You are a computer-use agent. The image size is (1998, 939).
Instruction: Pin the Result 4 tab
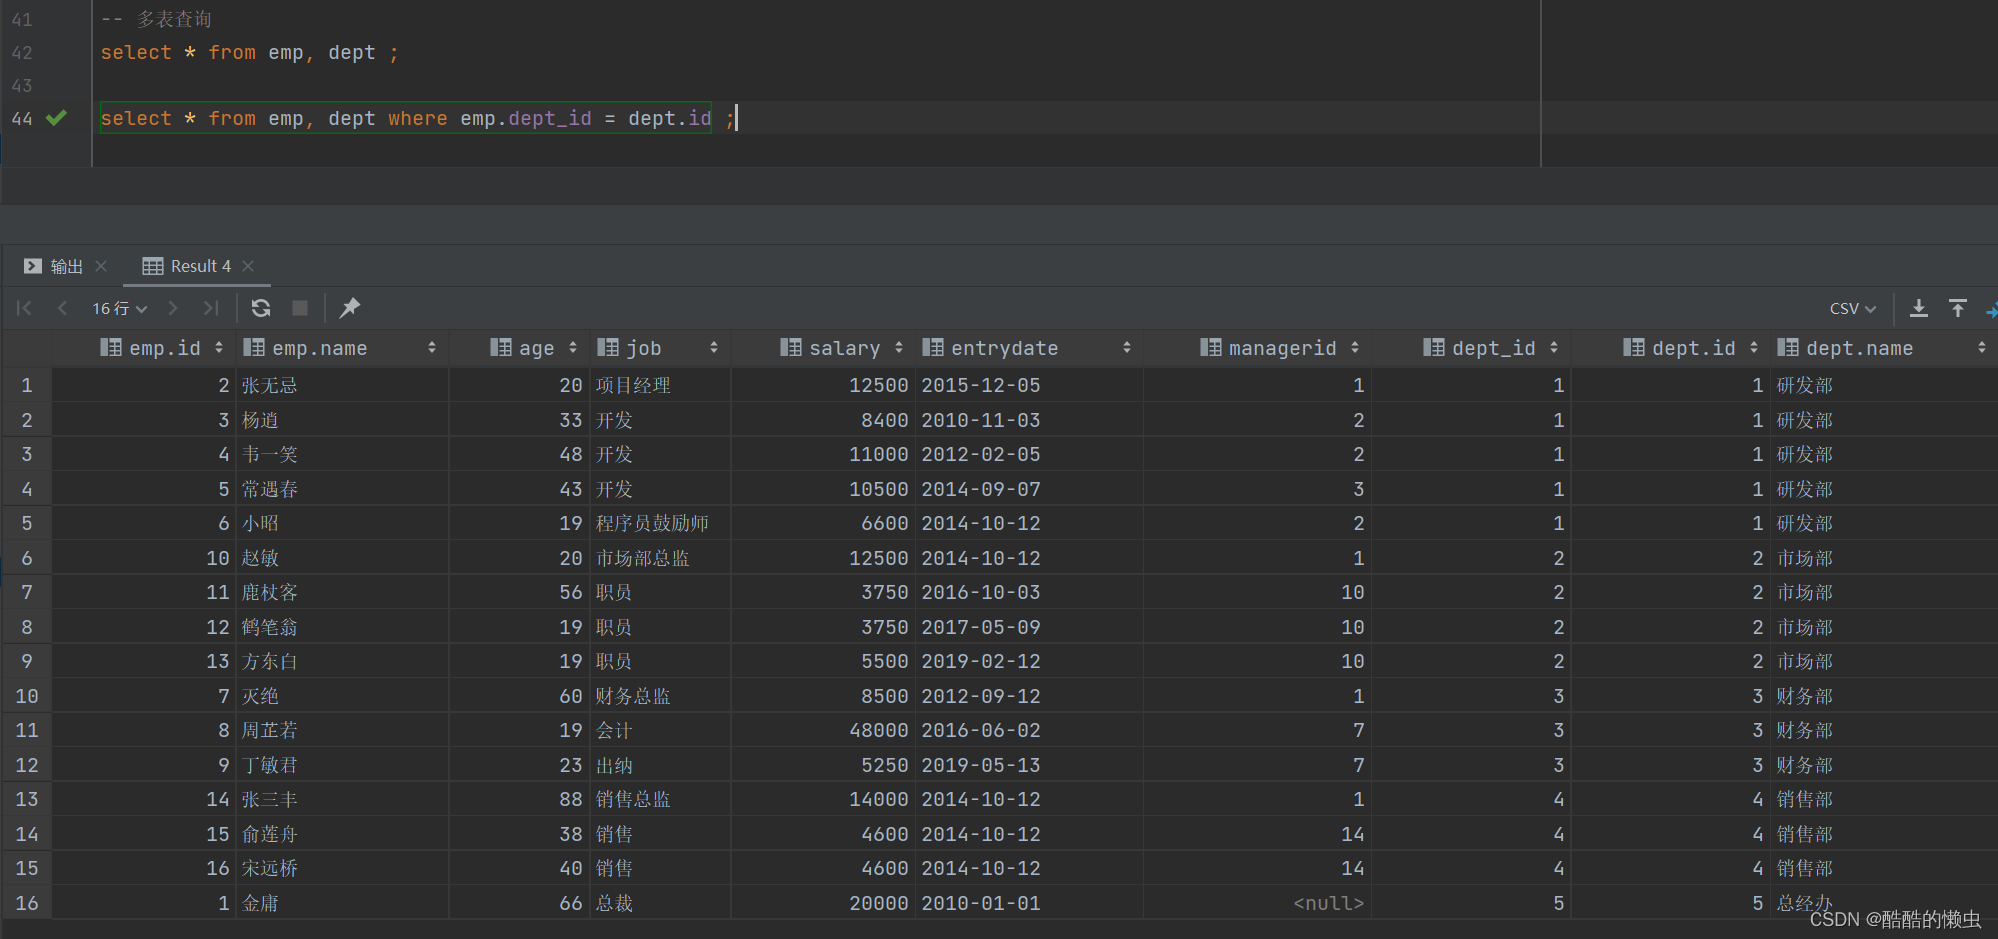click(x=349, y=309)
